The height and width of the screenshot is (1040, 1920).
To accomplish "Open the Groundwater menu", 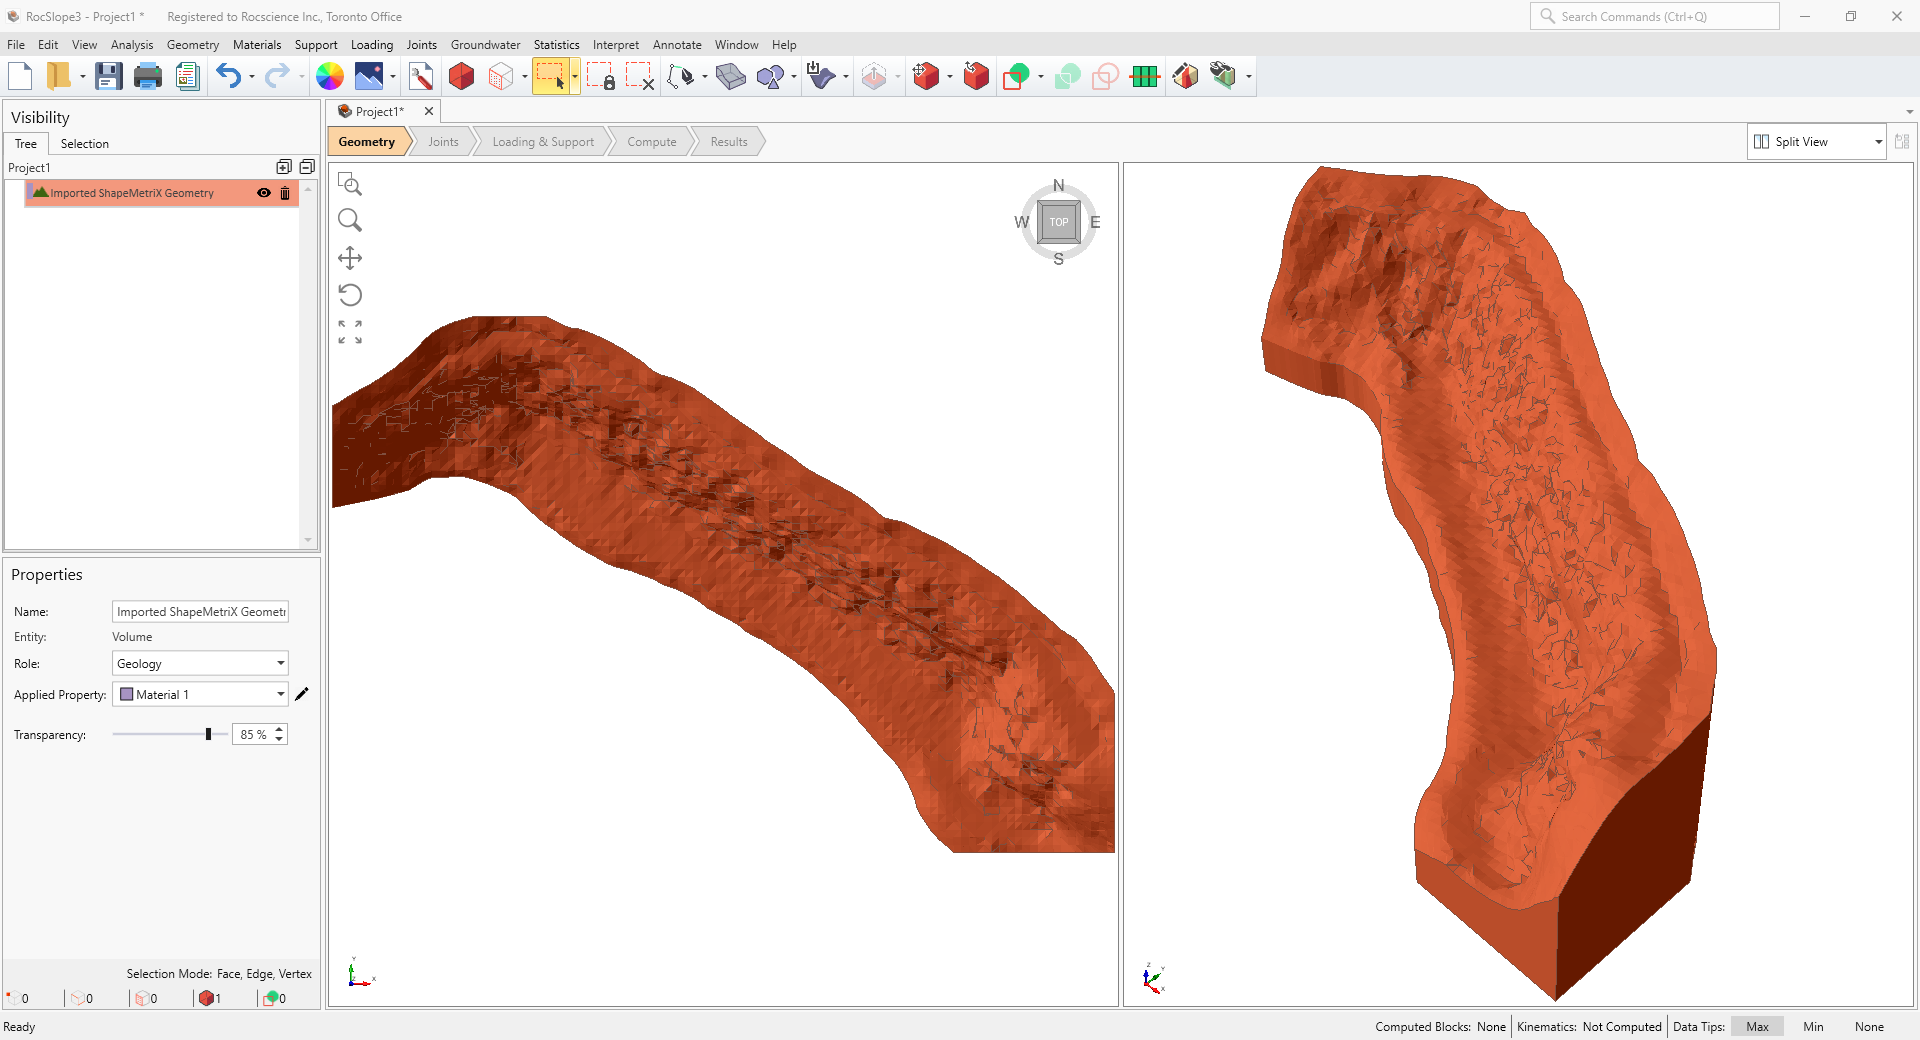I will click(485, 45).
